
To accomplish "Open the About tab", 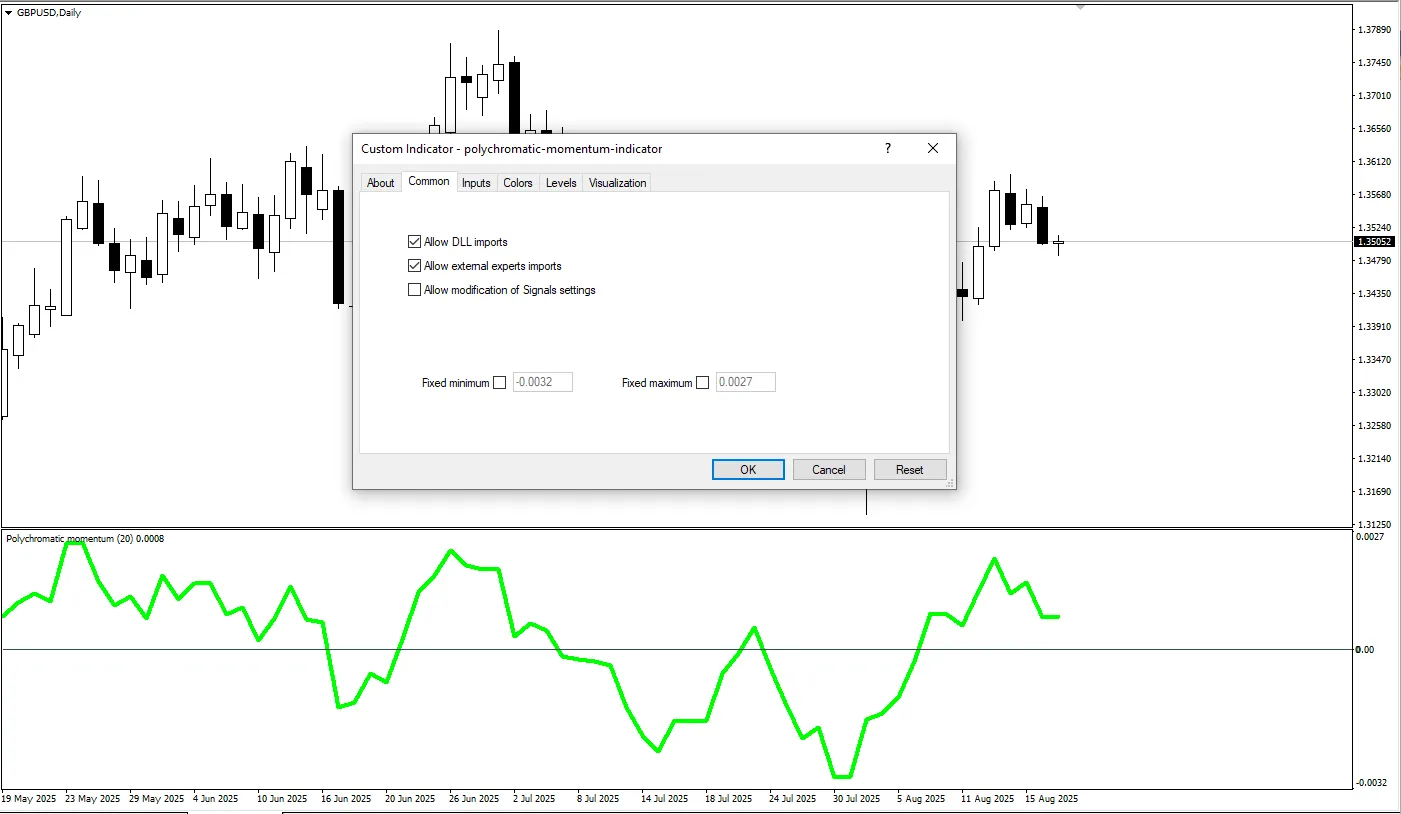I will tap(380, 182).
